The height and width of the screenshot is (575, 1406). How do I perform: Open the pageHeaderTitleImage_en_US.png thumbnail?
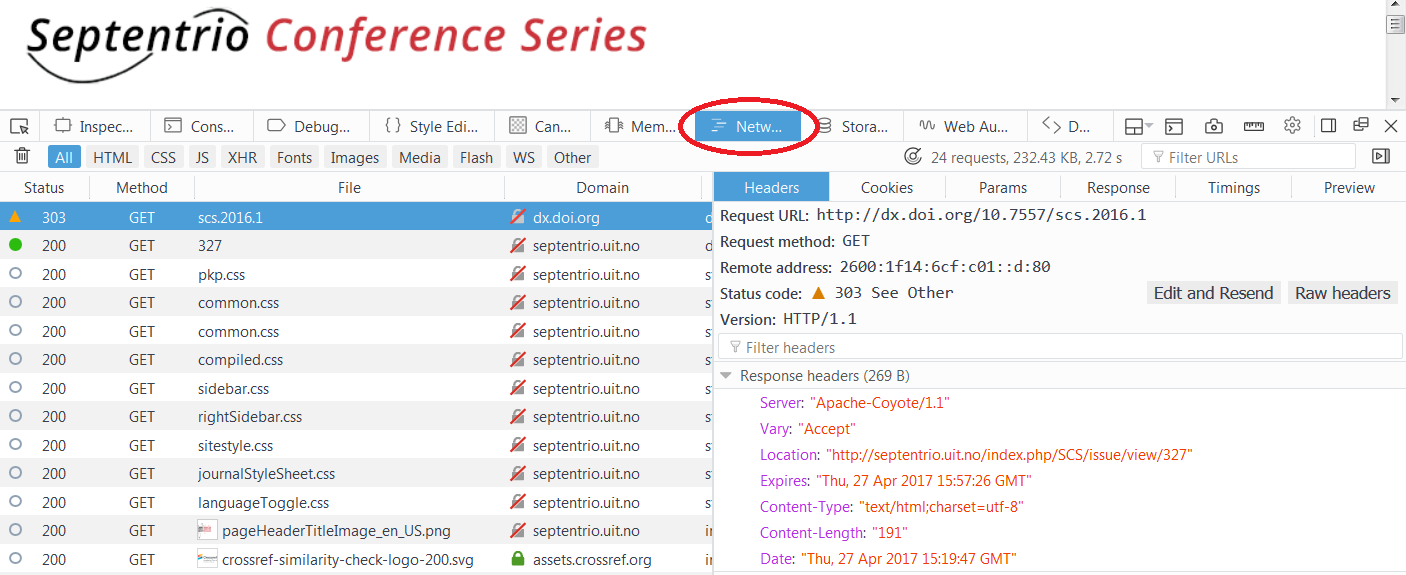206,530
